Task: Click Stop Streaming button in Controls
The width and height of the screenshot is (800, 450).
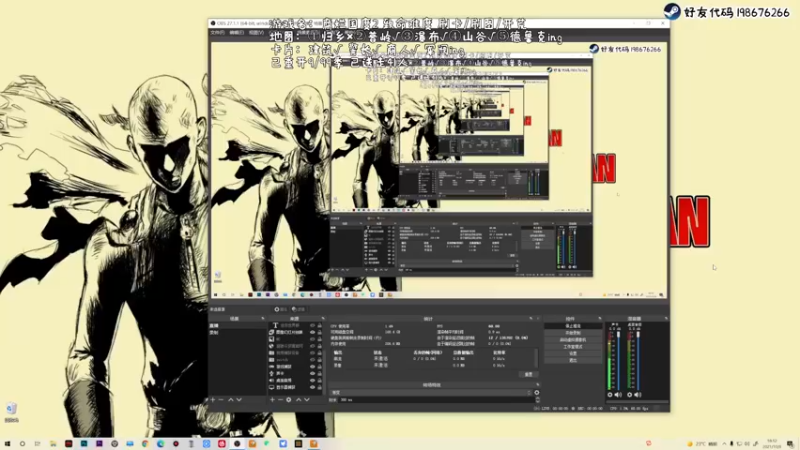Action: click(573, 326)
